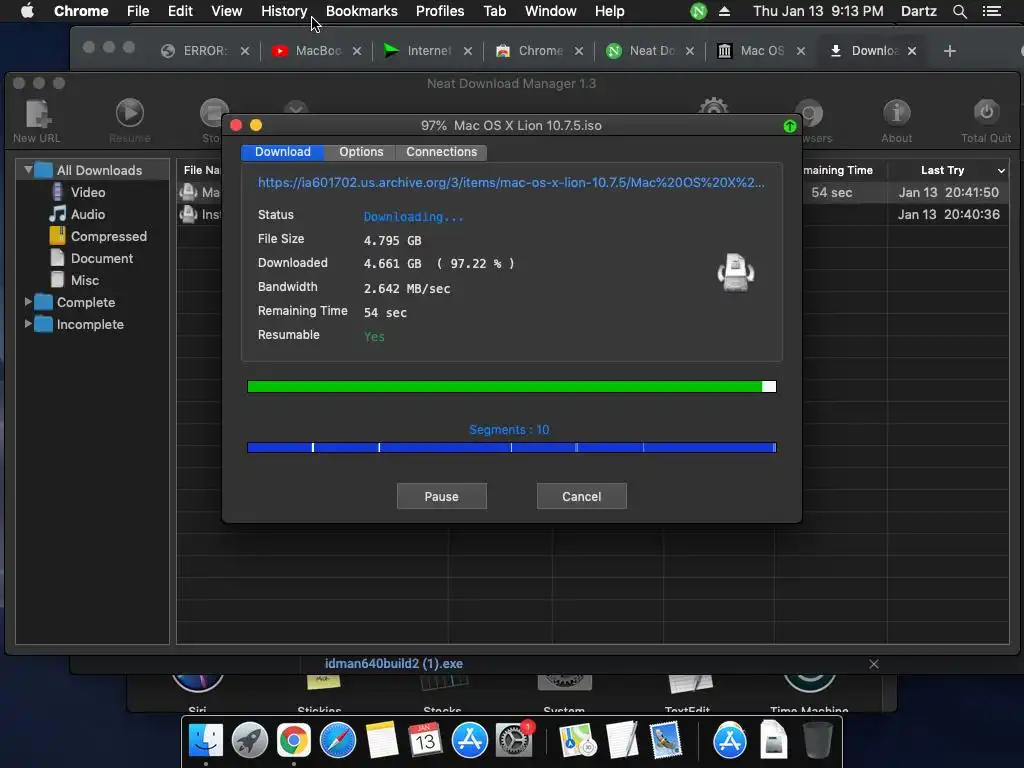This screenshot has height=768, width=1024.
Task: Click the Segments : 10 label
Action: [x=509, y=430]
